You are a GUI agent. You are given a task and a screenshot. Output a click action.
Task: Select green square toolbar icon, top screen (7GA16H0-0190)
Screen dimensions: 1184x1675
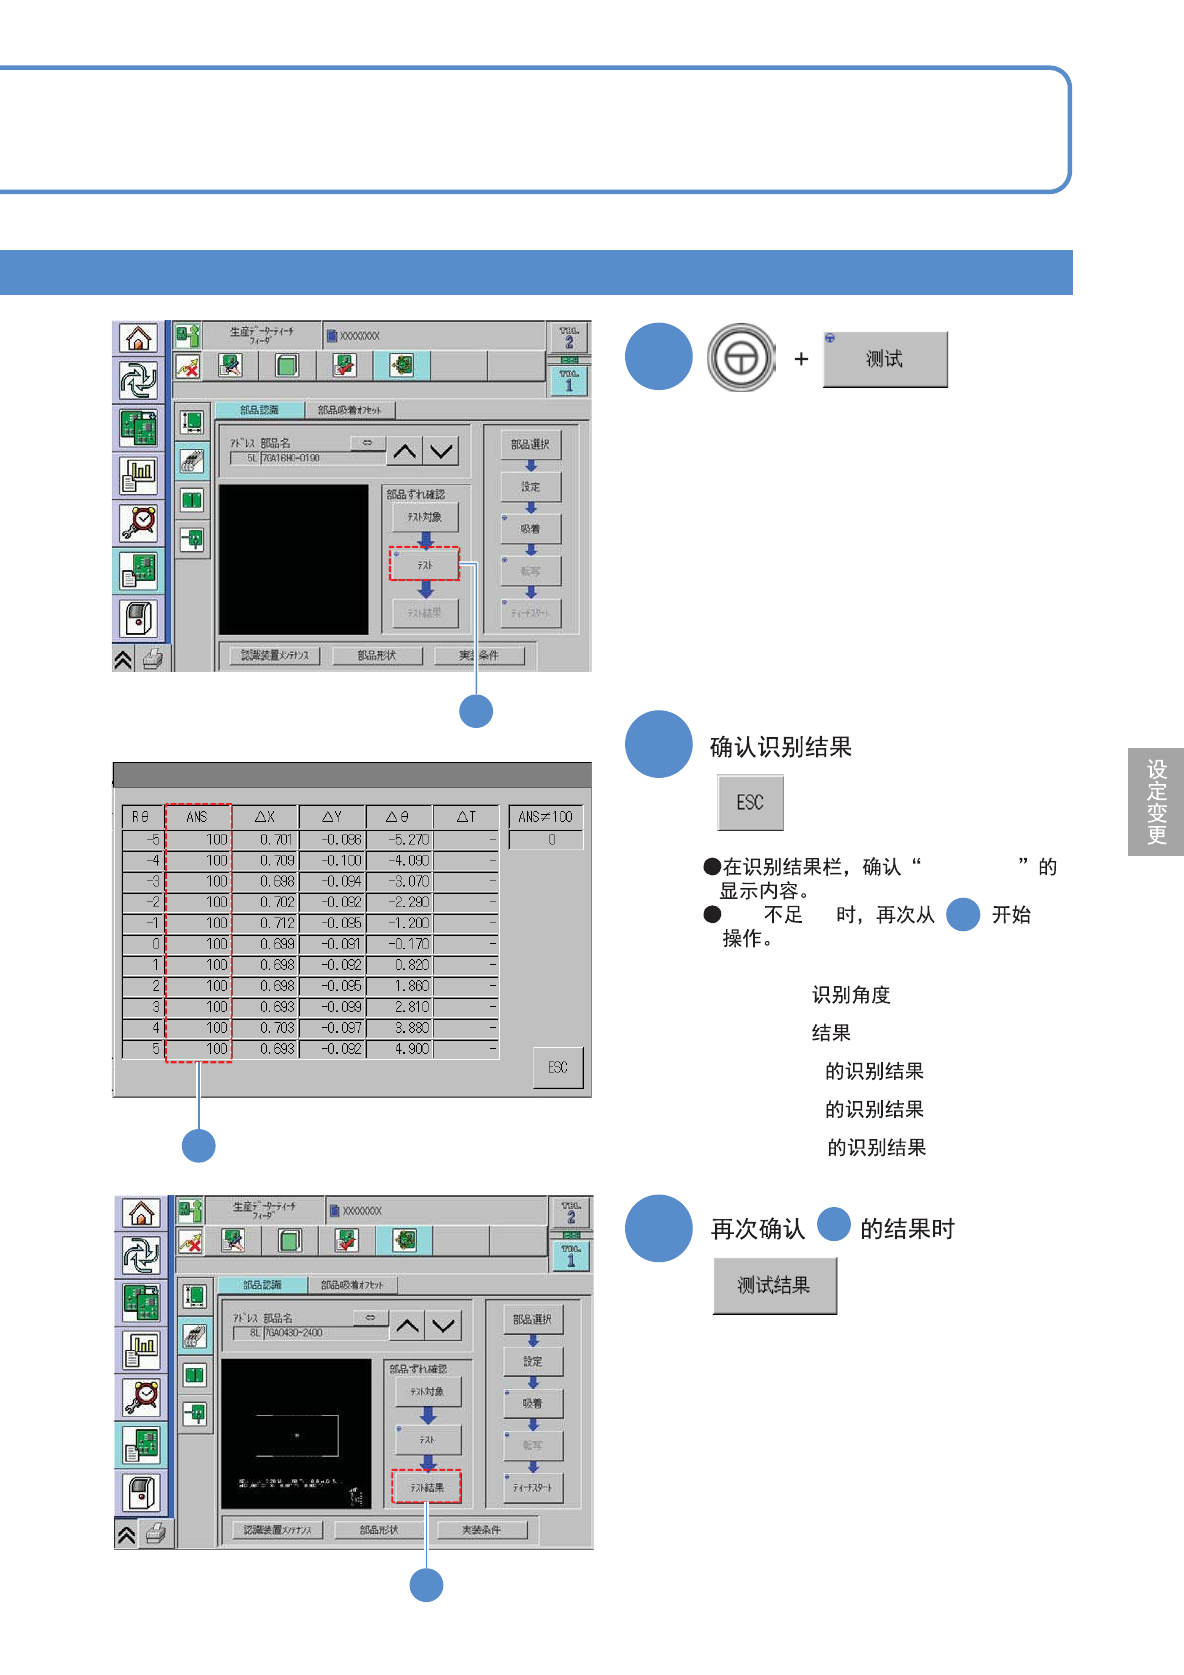pos(287,366)
